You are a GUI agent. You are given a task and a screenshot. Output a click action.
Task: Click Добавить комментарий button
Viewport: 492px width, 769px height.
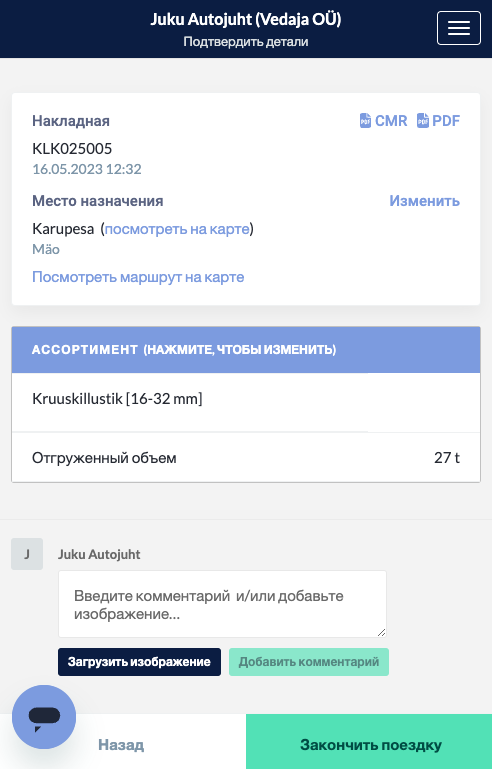309,662
